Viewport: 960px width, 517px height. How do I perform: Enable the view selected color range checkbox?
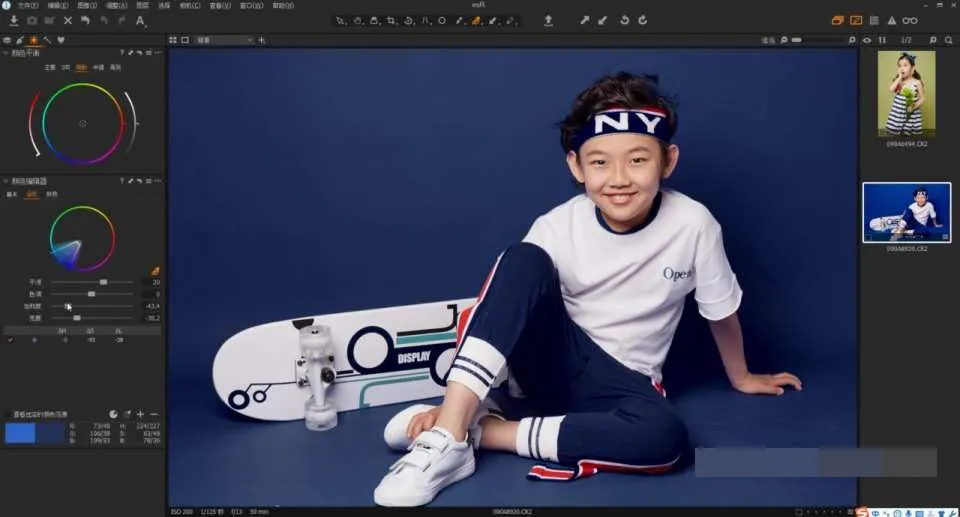click(8, 415)
